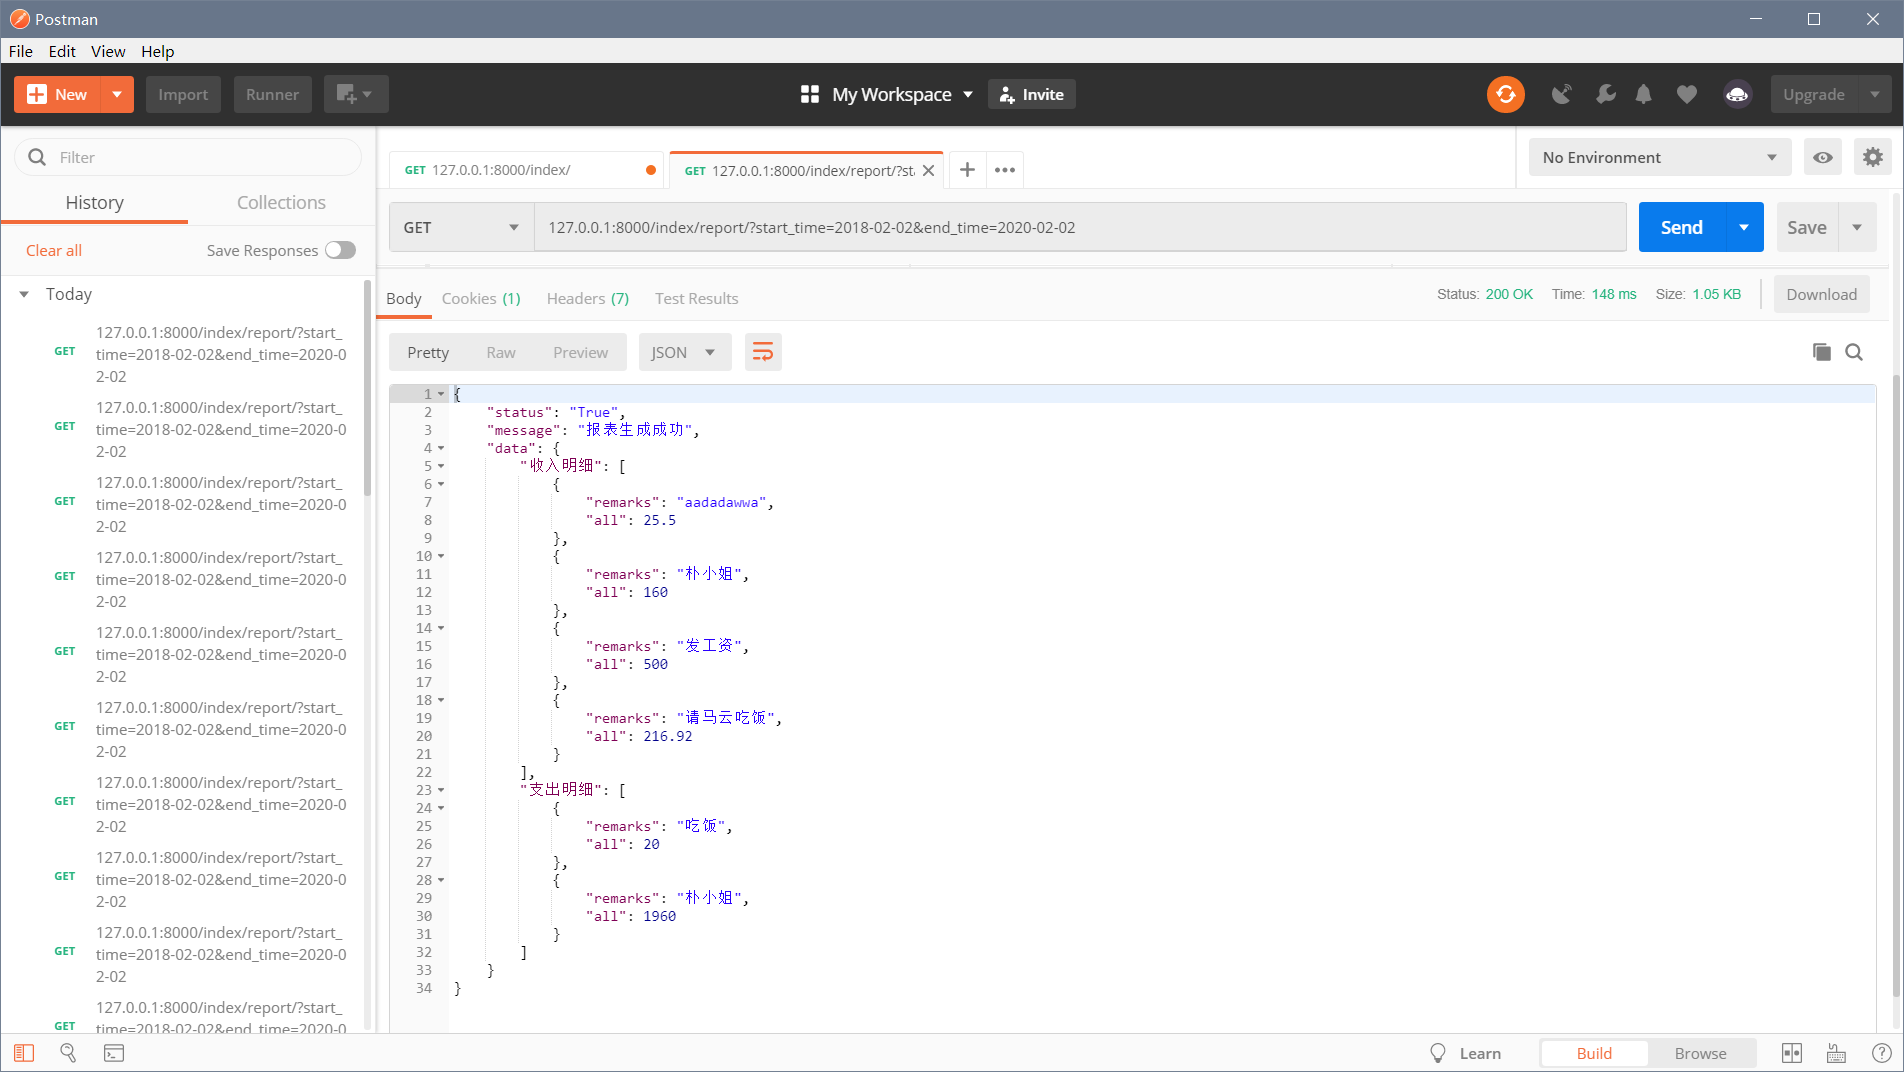Open the Runner button
Viewport: 1904px width, 1072px height.
pos(272,95)
